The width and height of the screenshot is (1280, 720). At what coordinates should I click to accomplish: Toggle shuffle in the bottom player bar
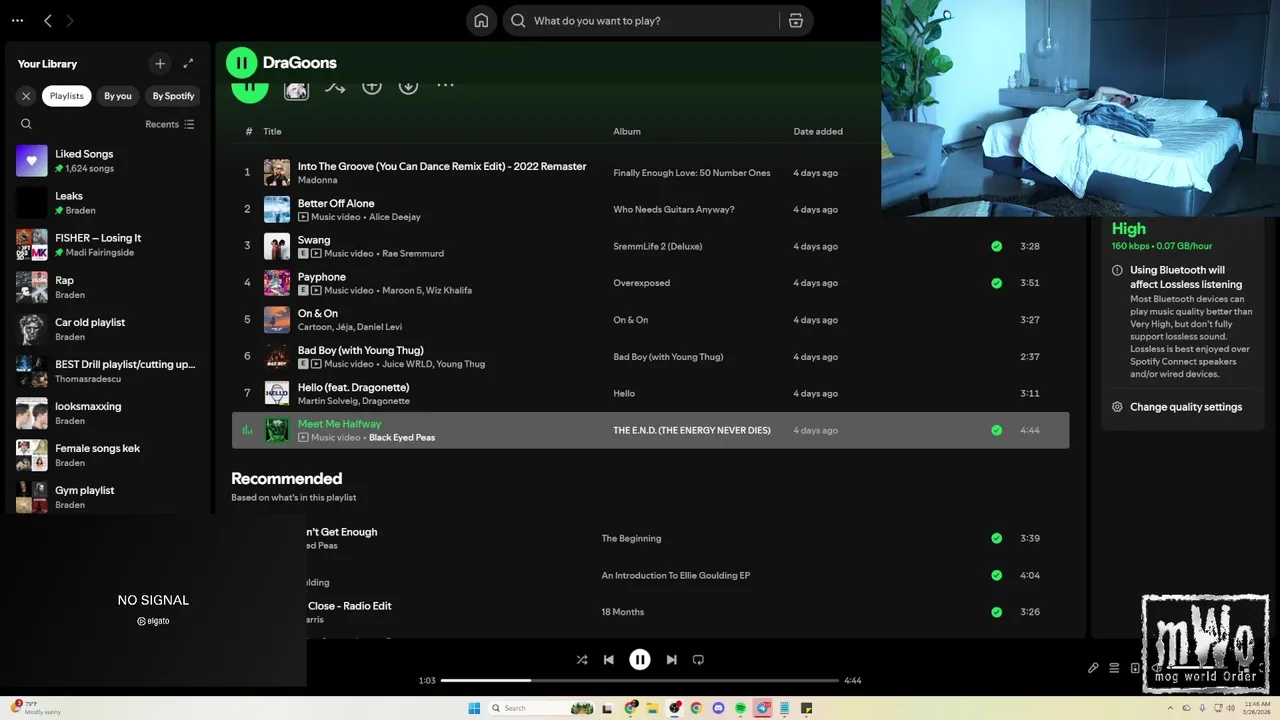pyautogui.click(x=582, y=660)
